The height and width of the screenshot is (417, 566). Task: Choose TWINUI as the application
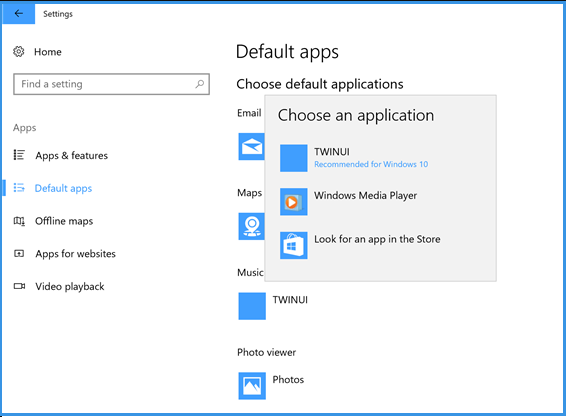(x=380, y=158)
